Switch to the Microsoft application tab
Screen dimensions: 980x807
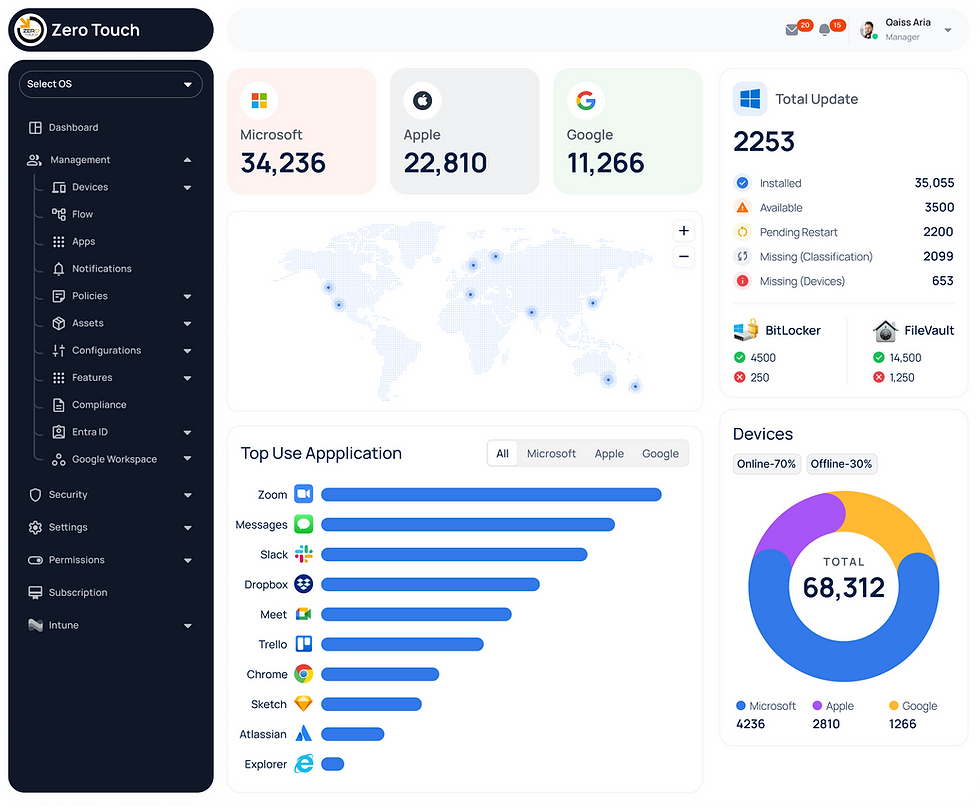tap(551, 454)
